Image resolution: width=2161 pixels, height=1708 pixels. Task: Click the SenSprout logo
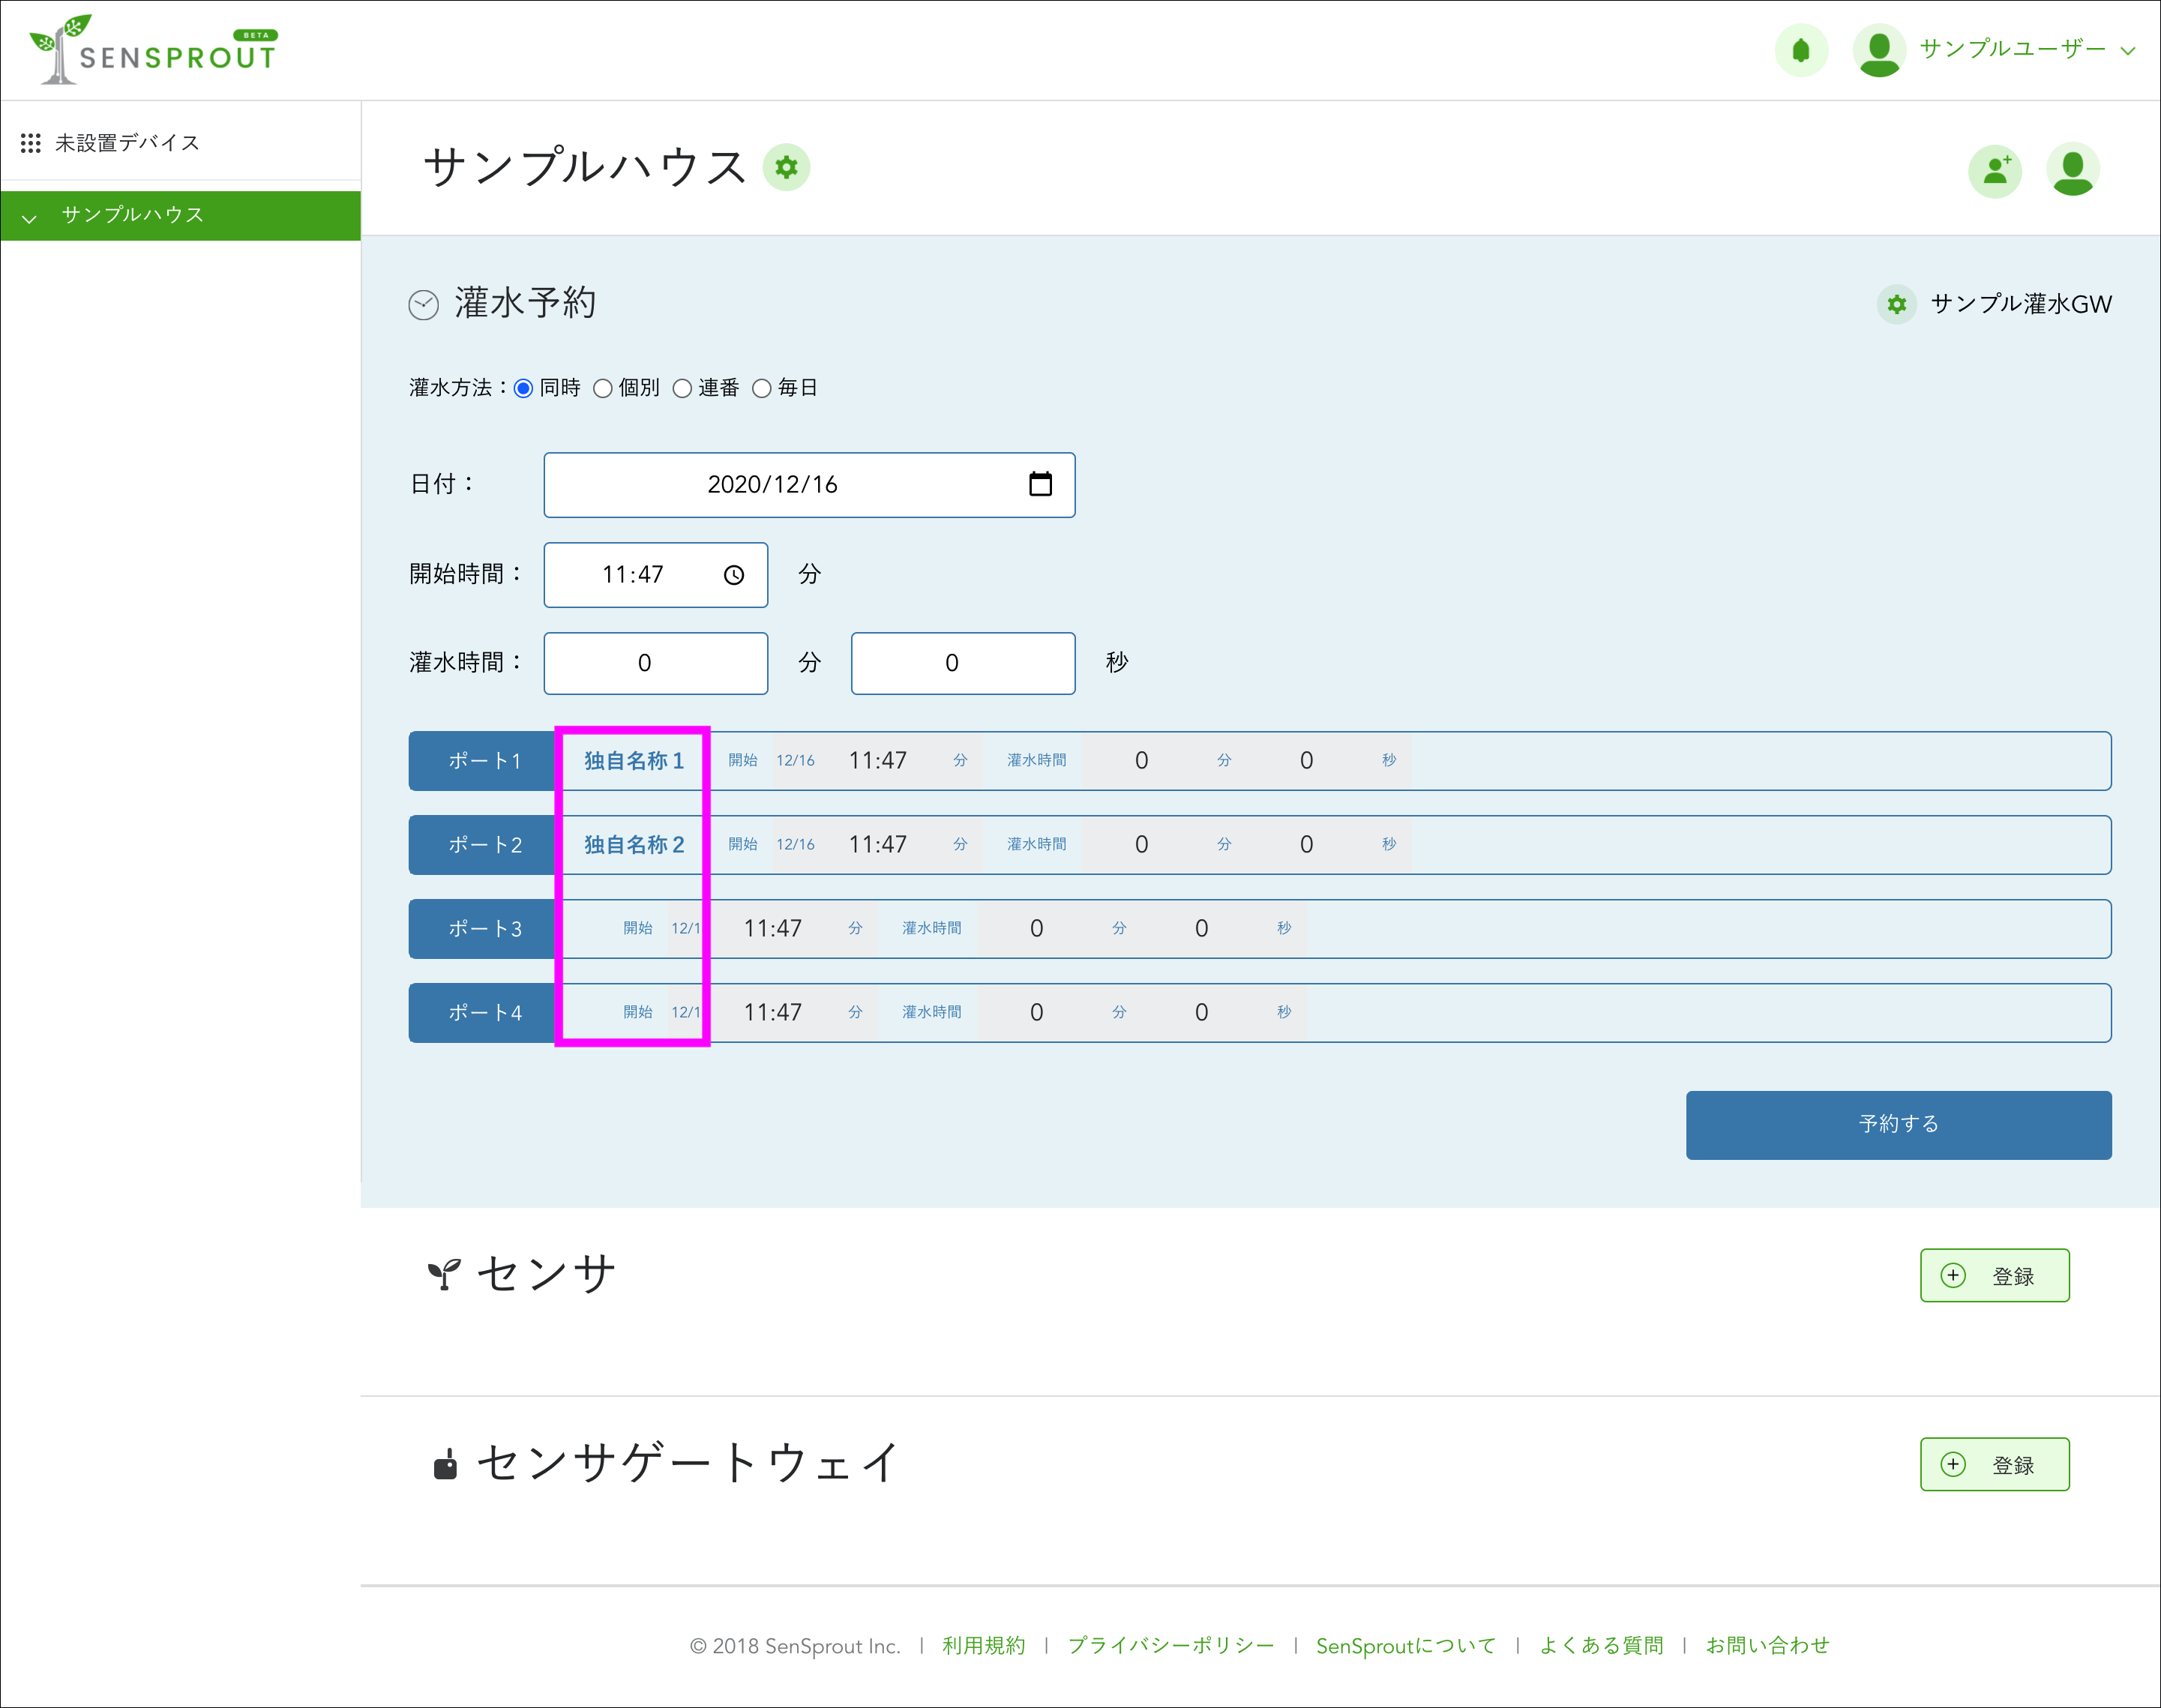coord(153,50)
